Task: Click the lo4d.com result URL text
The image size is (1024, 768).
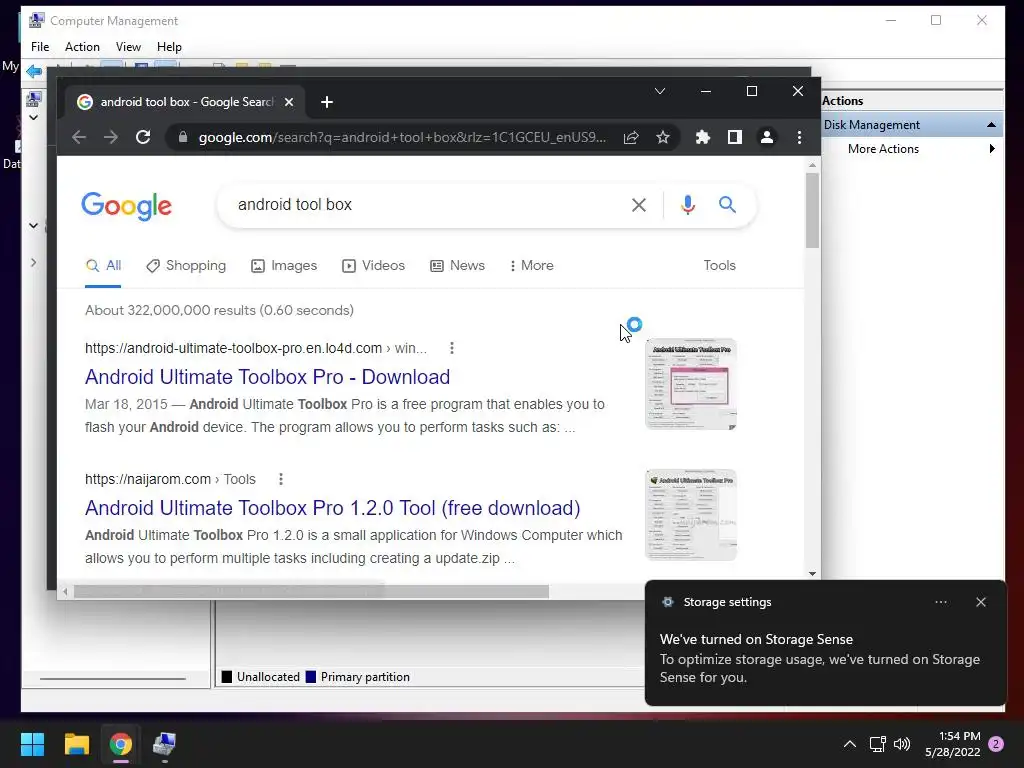Action: click(255, 348)
